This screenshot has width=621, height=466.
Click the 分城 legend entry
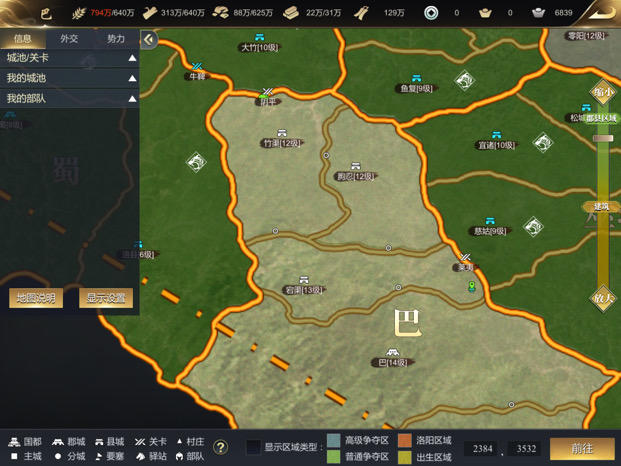[x=70, y=456]
